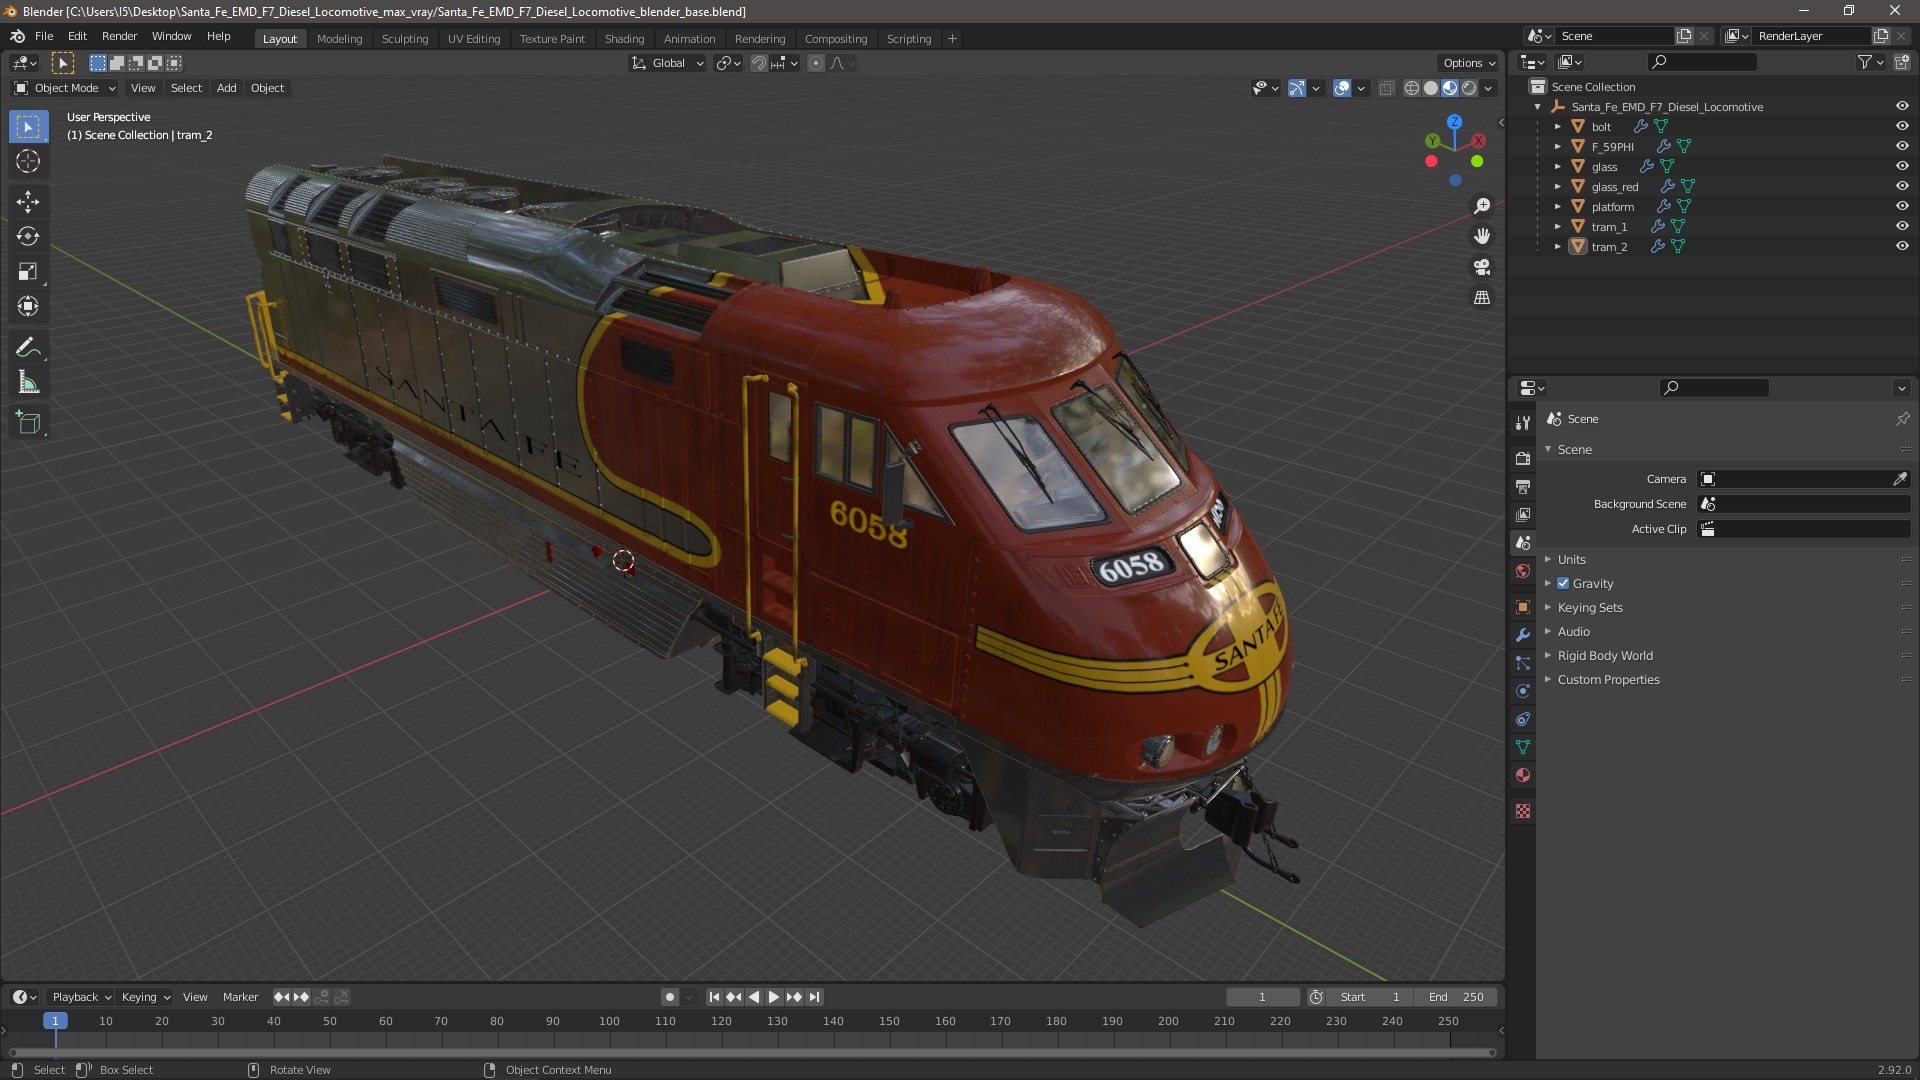This screenshot has width=1920, height=1080.
Task: Select the Measure tool
Action: point(28,383)
